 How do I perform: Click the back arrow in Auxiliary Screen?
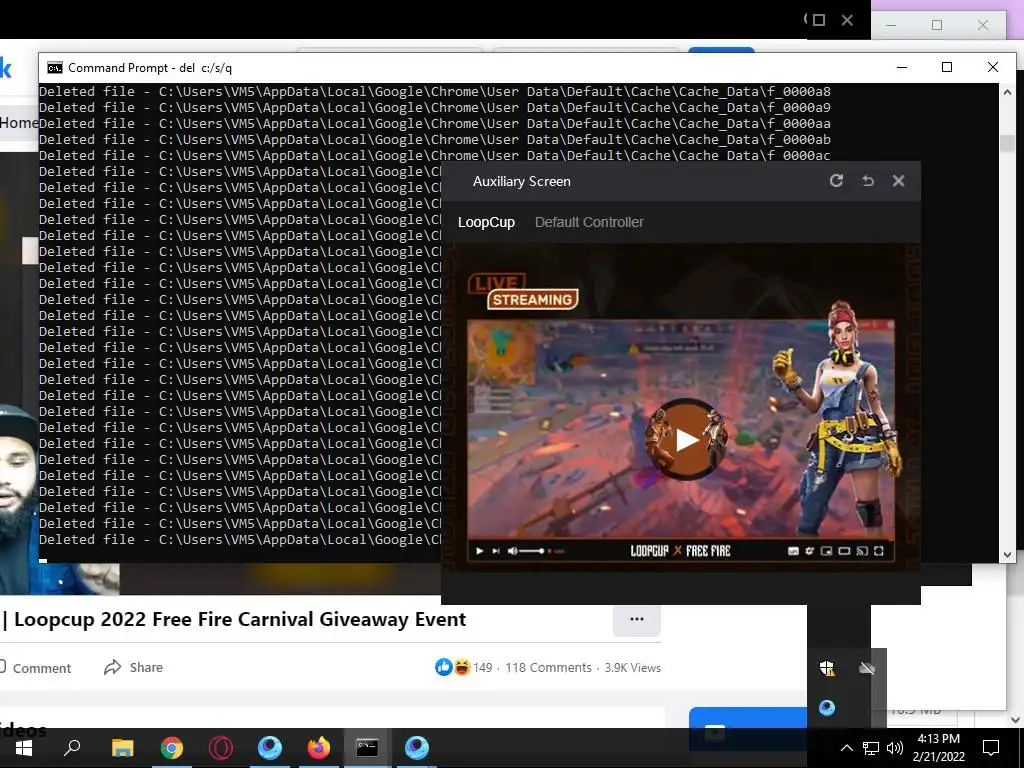[x=867, y=181]
